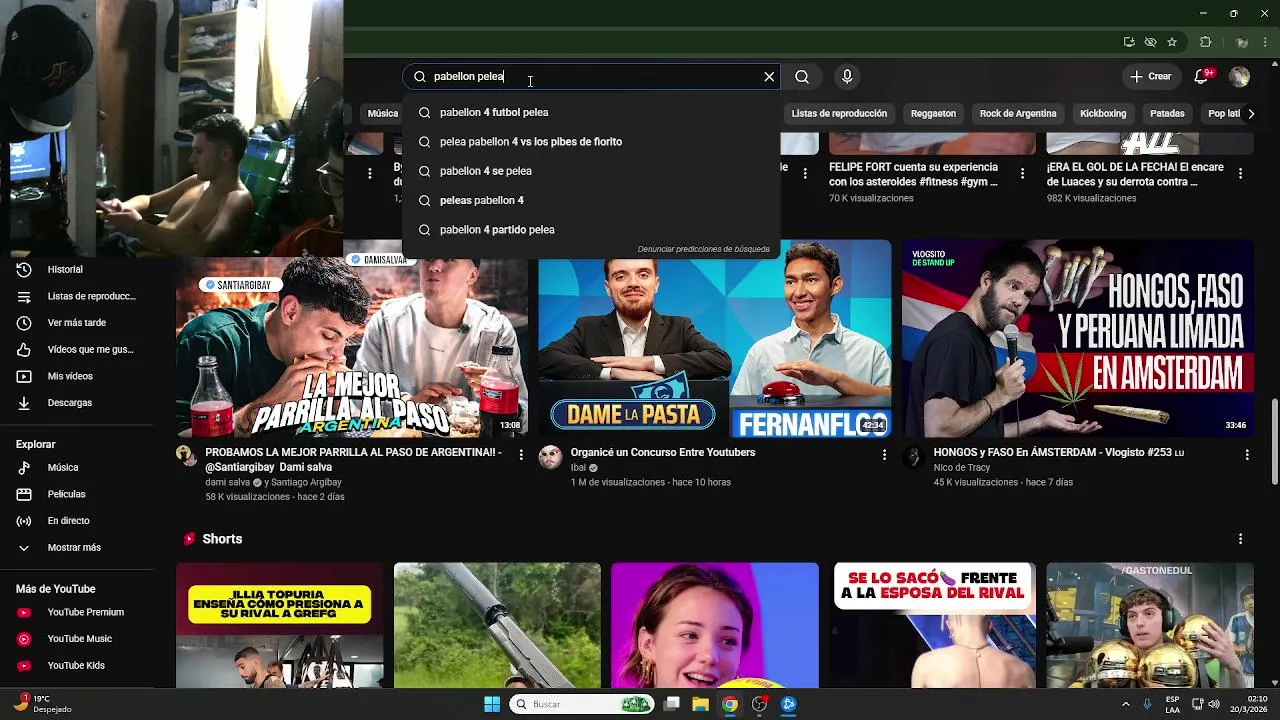Open Historial in the sidebar
The width and height of the screenshot is (1280, 720).
77,269
